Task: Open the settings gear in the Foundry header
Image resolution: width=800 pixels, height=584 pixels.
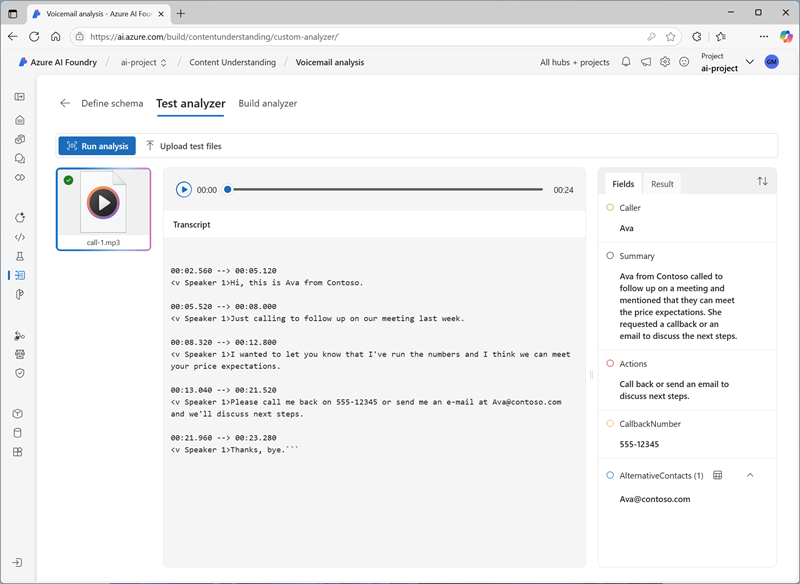Action: click(665, 62)
